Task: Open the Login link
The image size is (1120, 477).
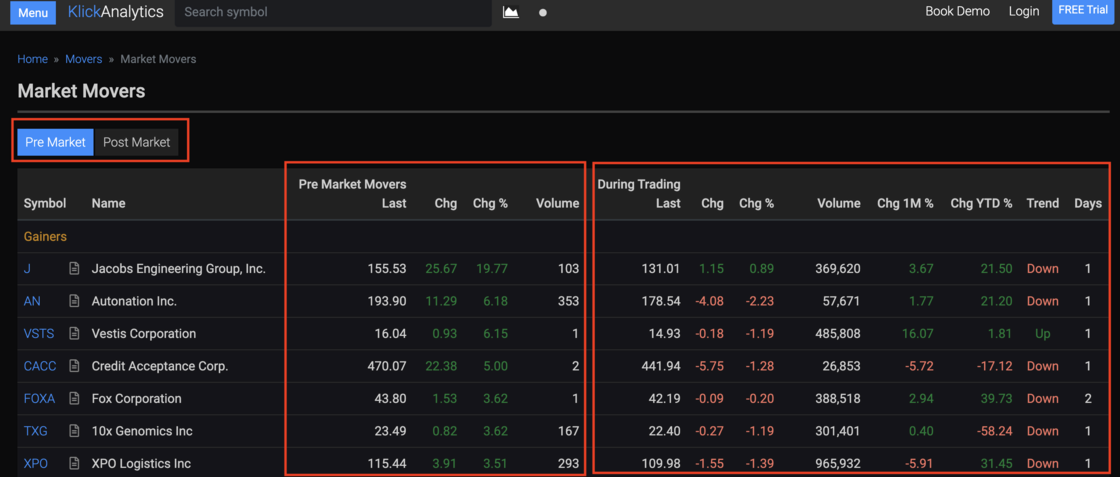Action: (x=1024, y=11)
